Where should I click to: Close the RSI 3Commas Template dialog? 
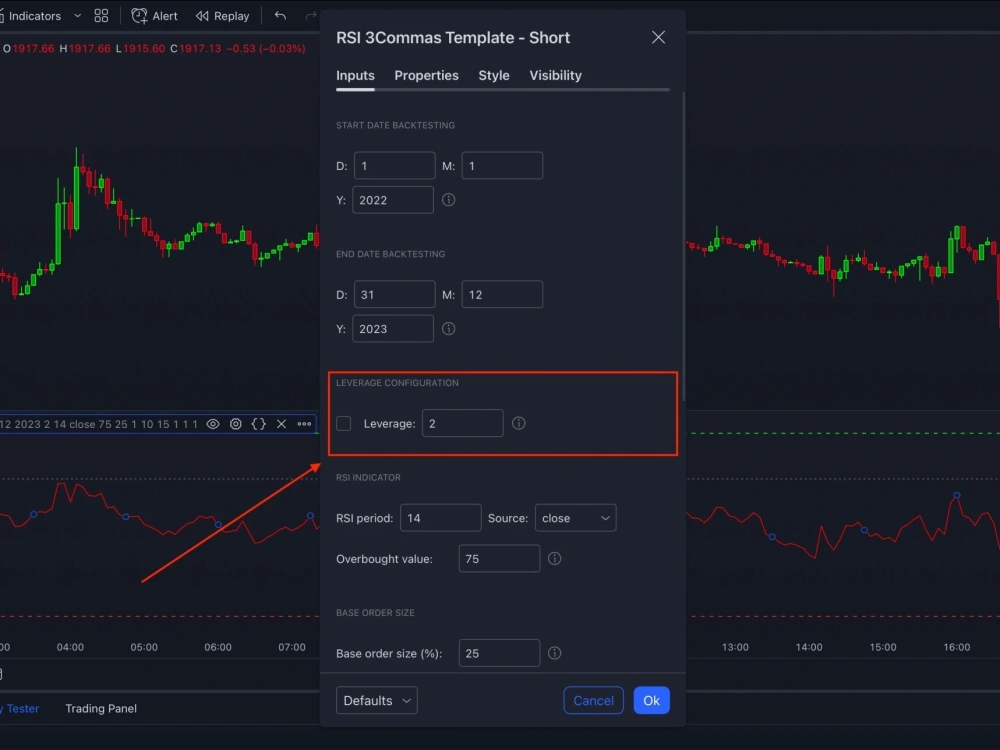coord(658,37)
